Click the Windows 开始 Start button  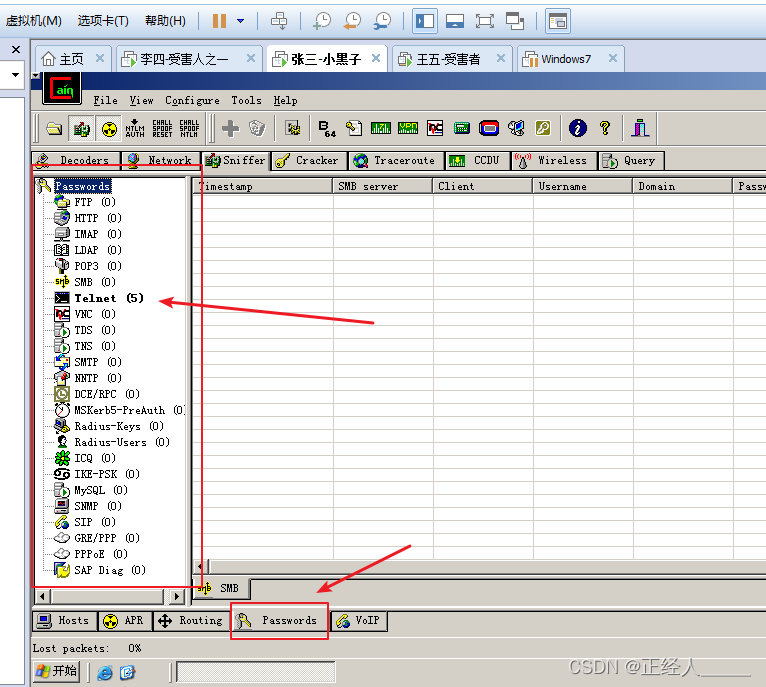click(56, 671)
